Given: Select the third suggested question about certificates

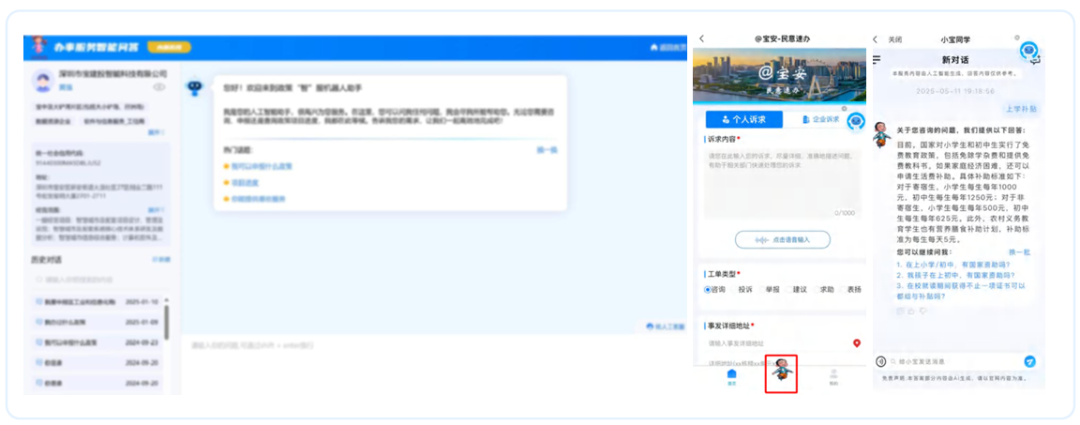Looking at the screenshot, I should (x=961, y=291).
